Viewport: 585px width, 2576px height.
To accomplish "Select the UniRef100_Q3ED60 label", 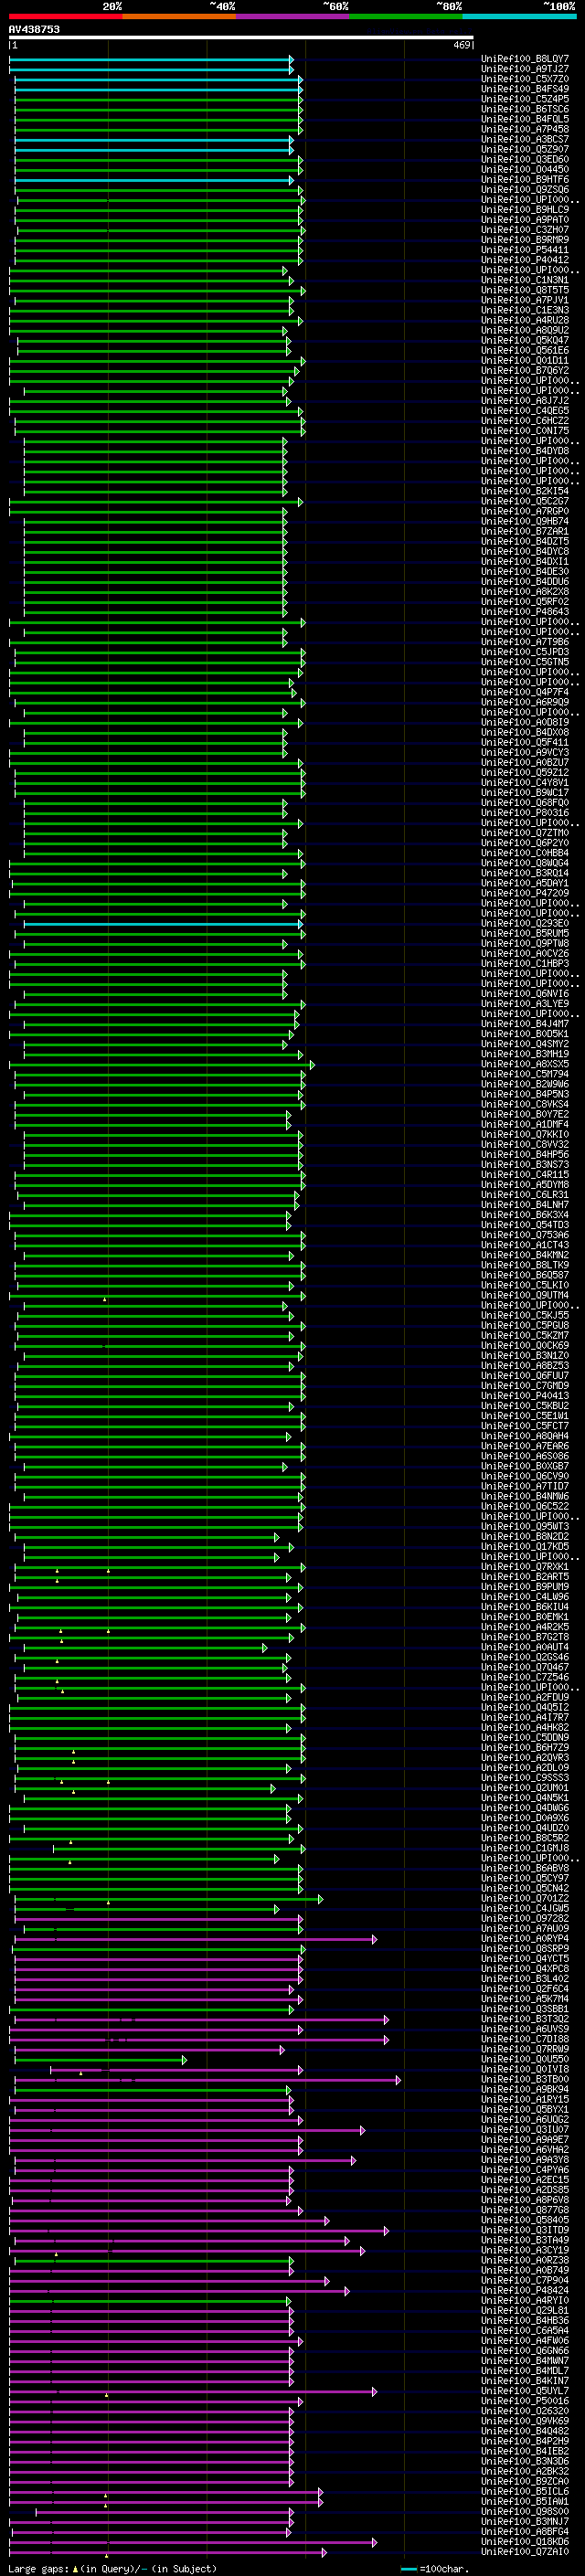I will [525, 159].
